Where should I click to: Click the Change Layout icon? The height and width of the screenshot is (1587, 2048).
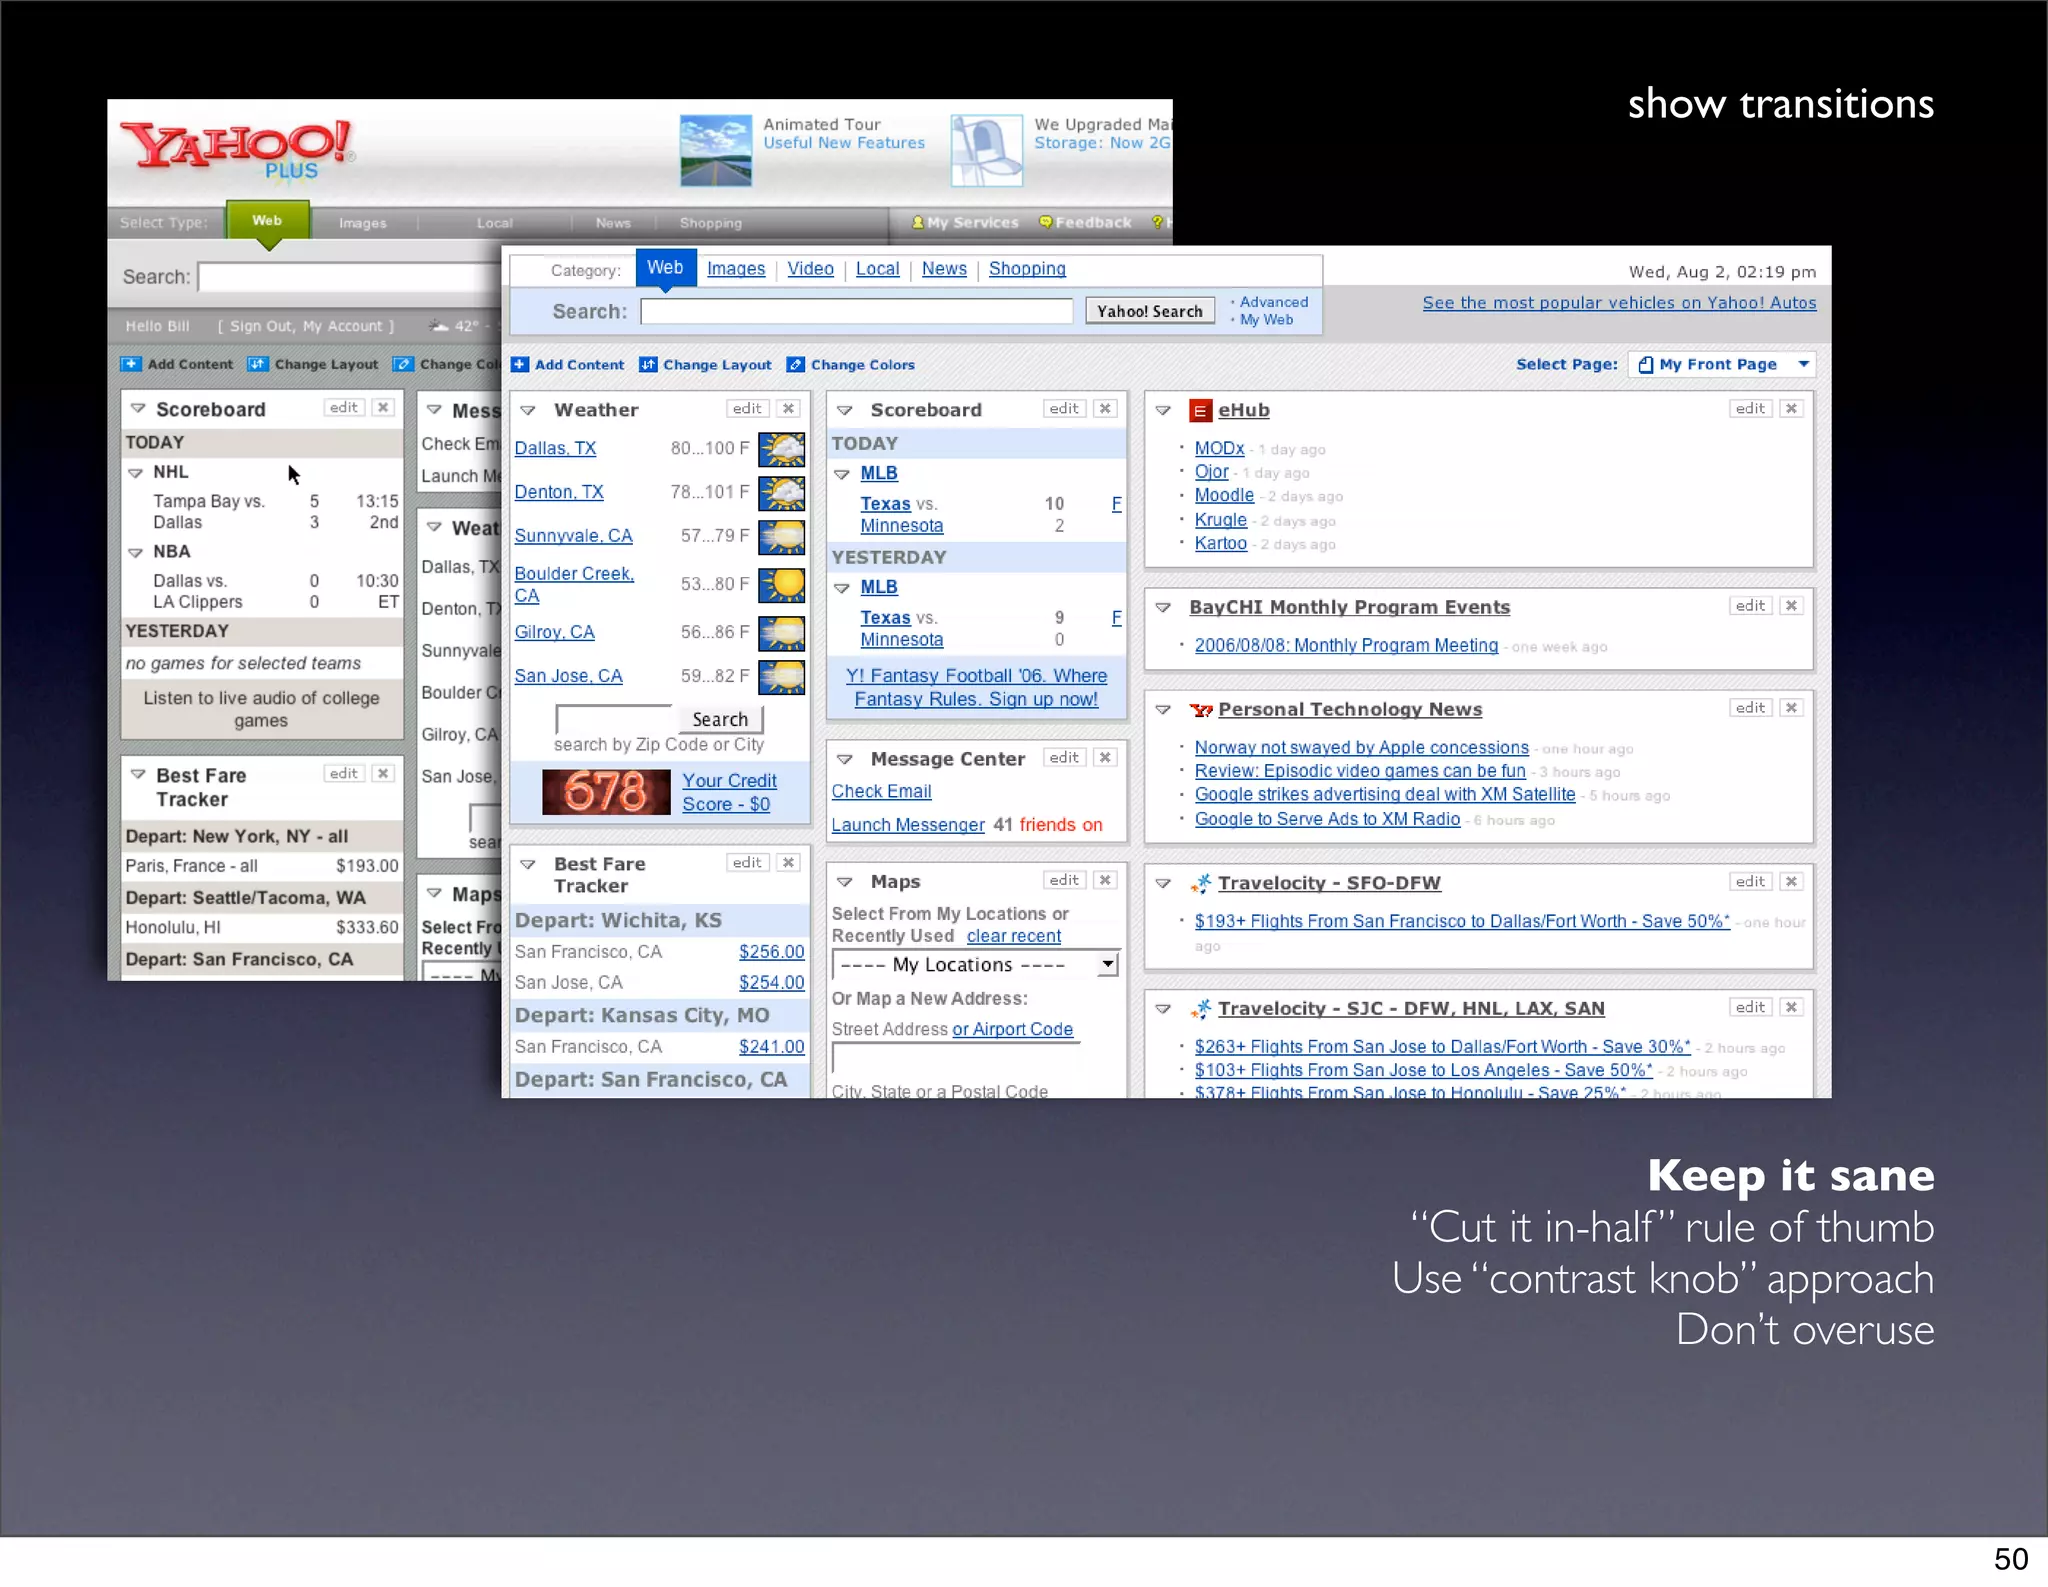[x=648, y=365]
